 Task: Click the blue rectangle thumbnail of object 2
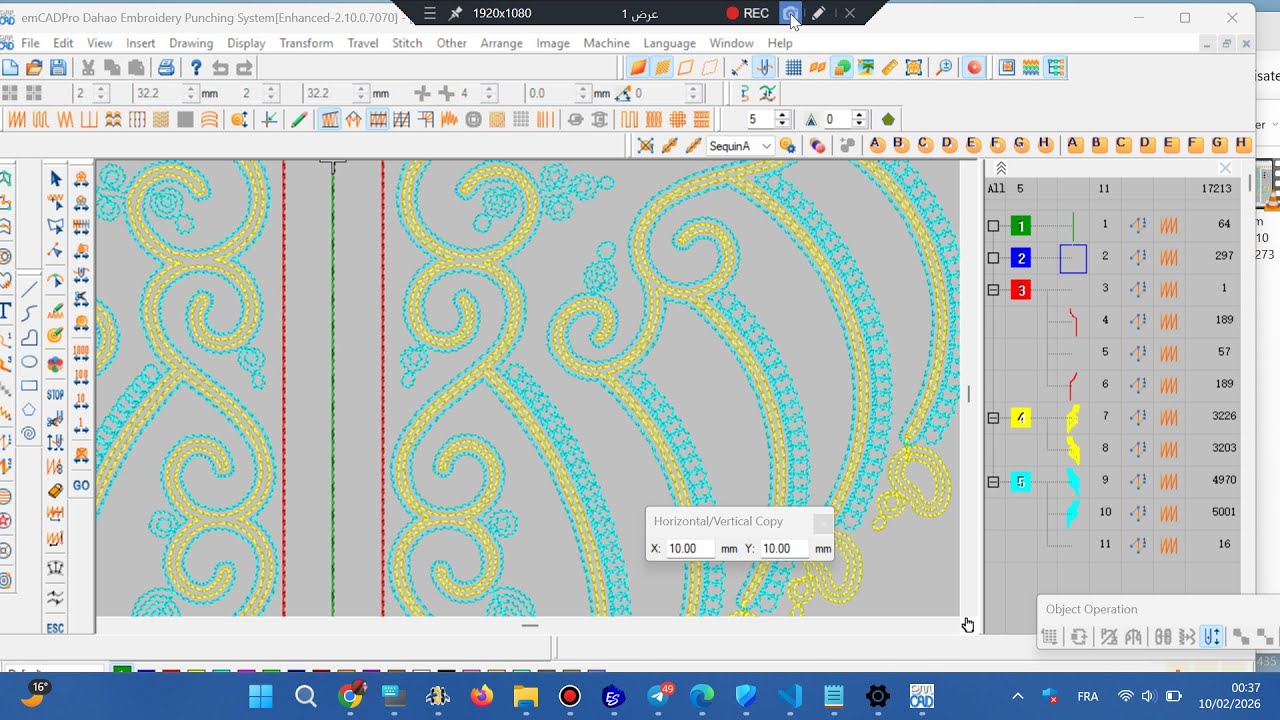[x=1073, y=258]
